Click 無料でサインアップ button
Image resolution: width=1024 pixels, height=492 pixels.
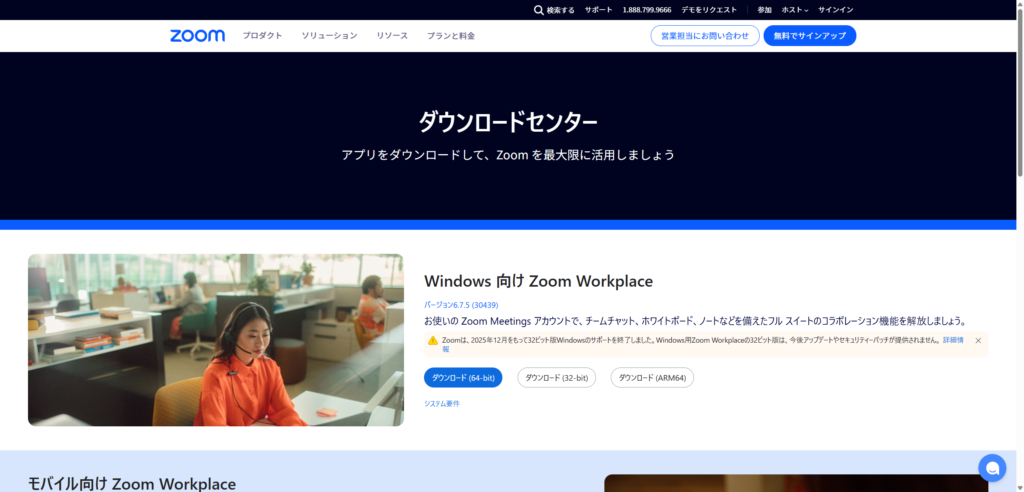[809, 36]
